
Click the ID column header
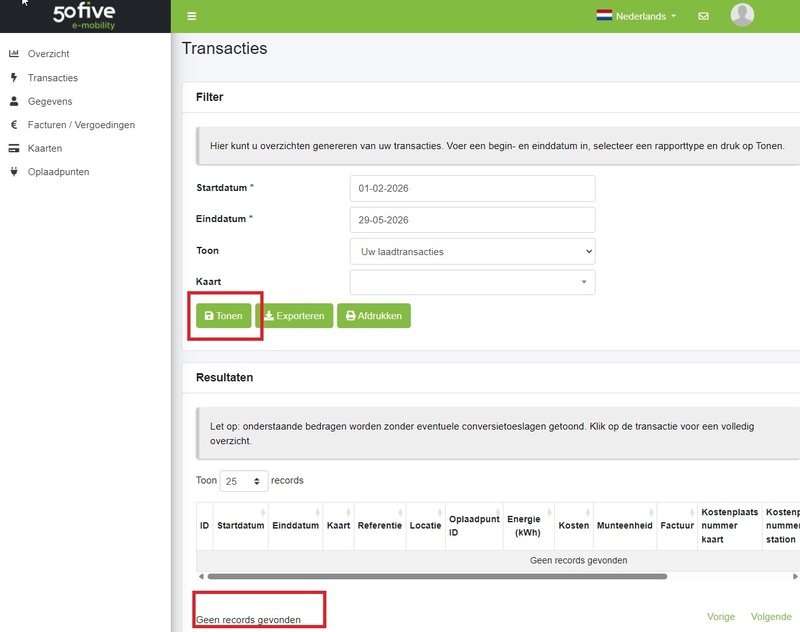pos(205,525)
